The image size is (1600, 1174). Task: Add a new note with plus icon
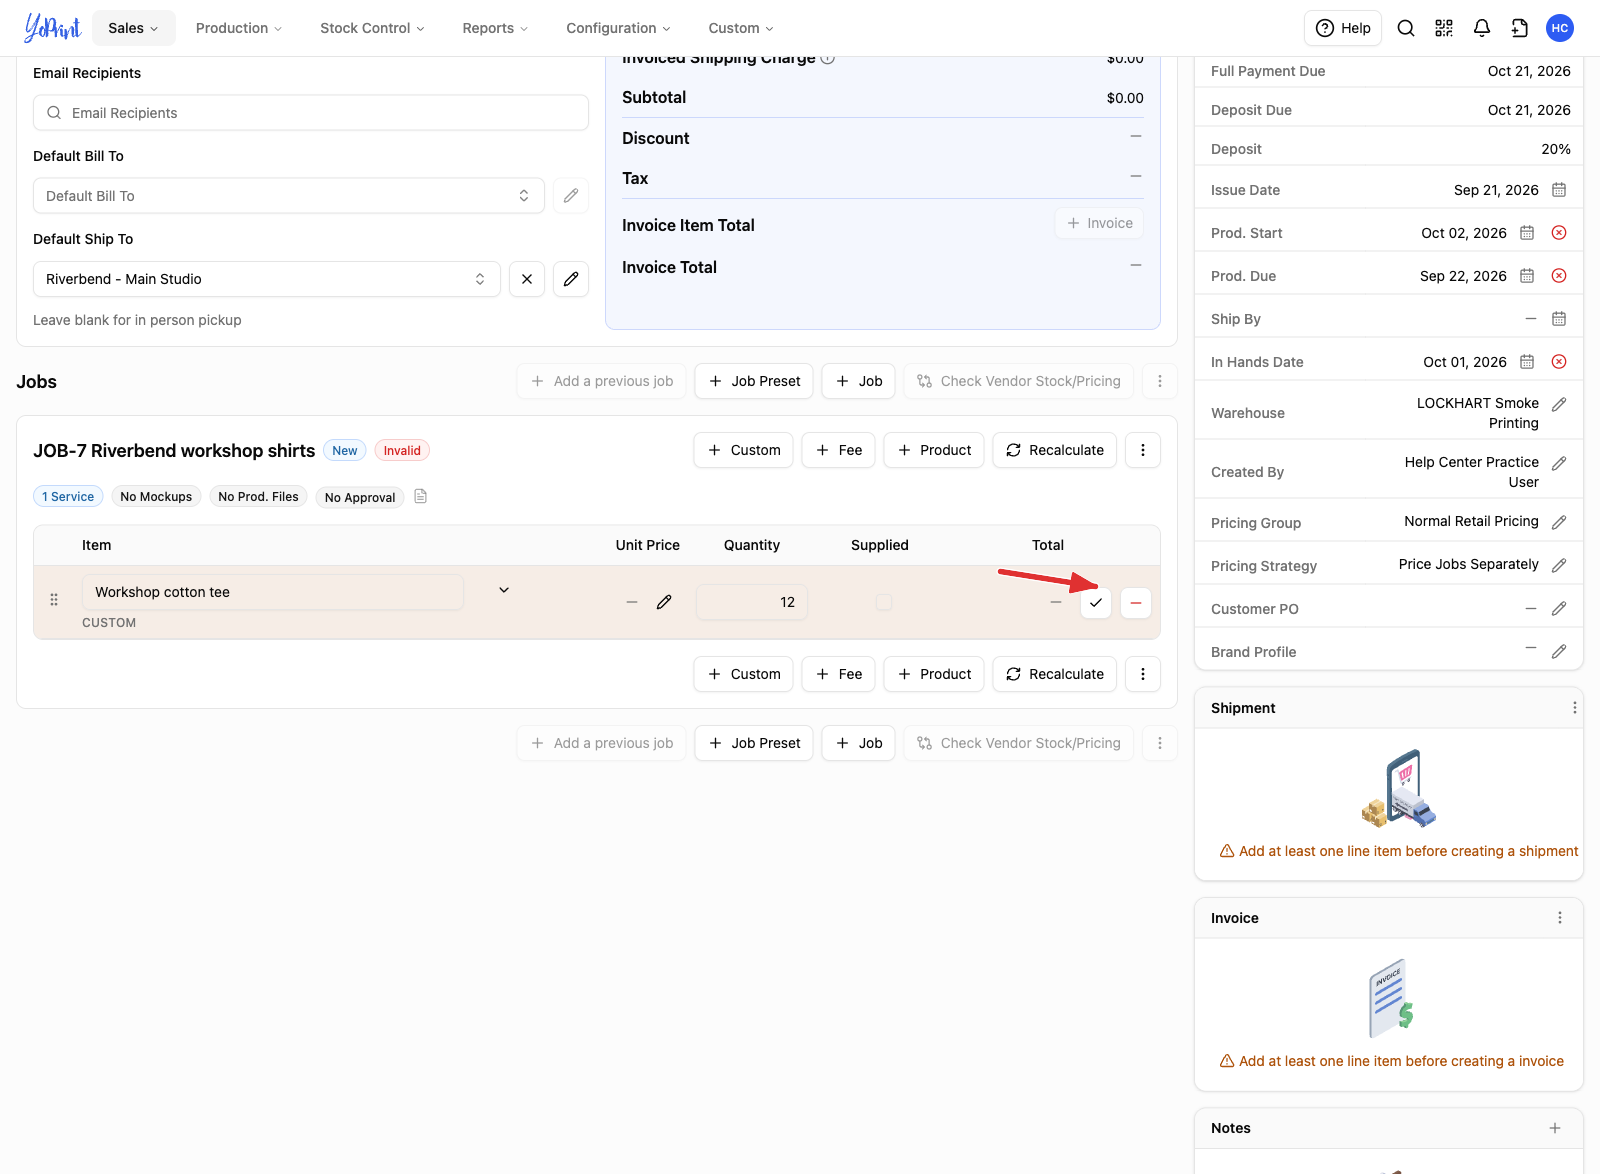click(1555, 1128)
